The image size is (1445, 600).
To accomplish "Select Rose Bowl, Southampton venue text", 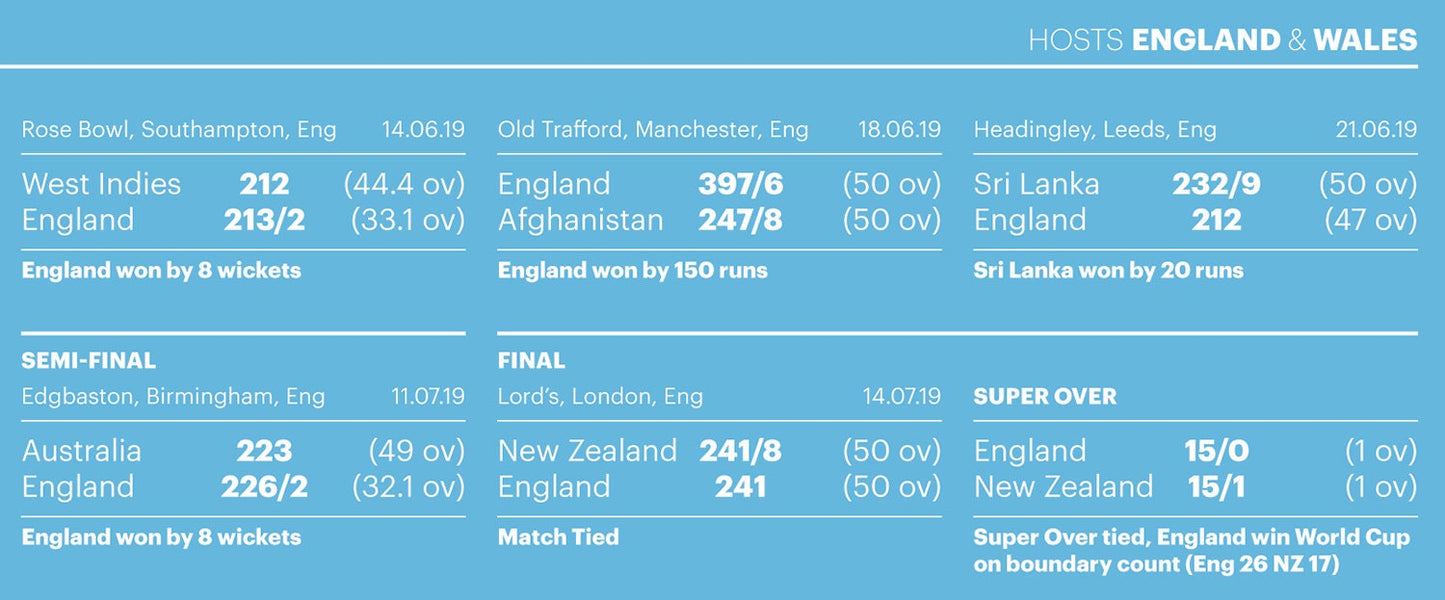I will (x=179, y=130).
